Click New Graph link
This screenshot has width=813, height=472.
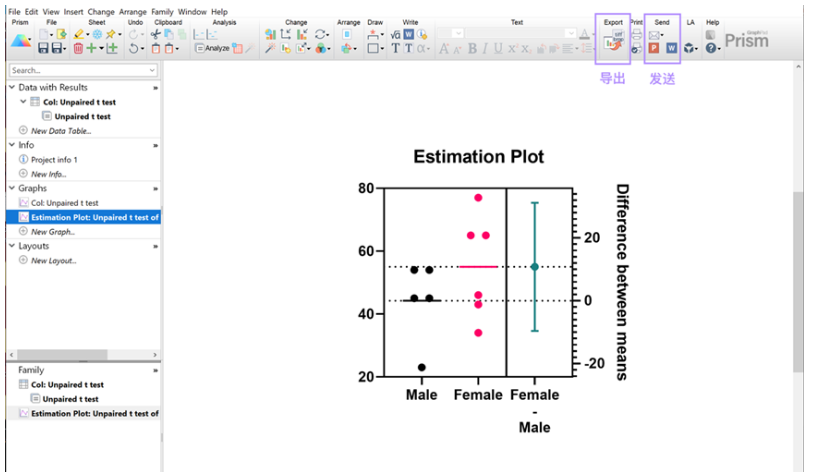point(52,231)
